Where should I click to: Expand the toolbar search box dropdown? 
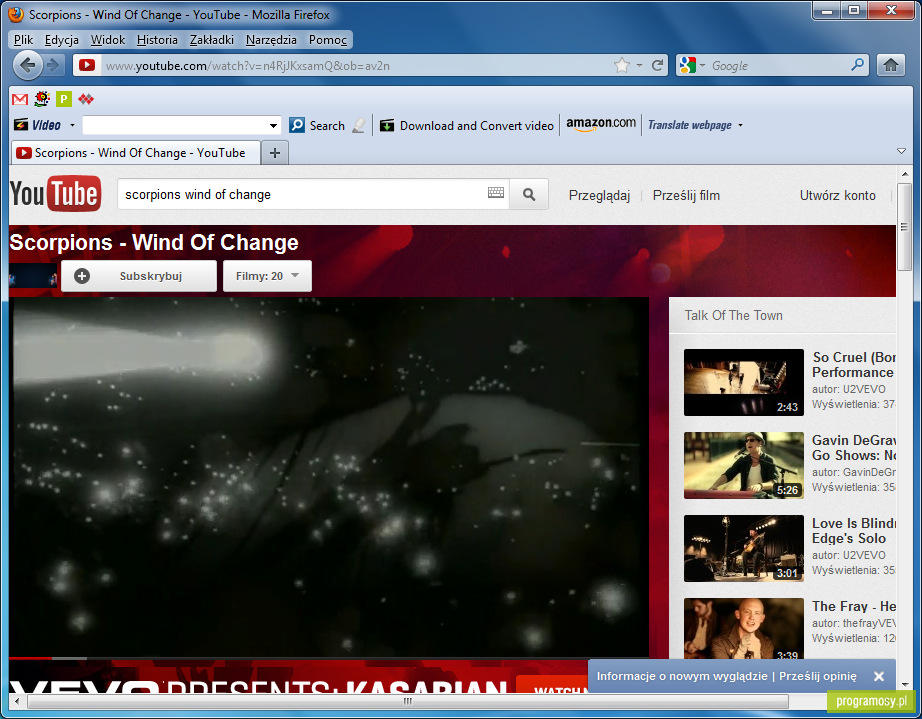(x=273, y=126)
